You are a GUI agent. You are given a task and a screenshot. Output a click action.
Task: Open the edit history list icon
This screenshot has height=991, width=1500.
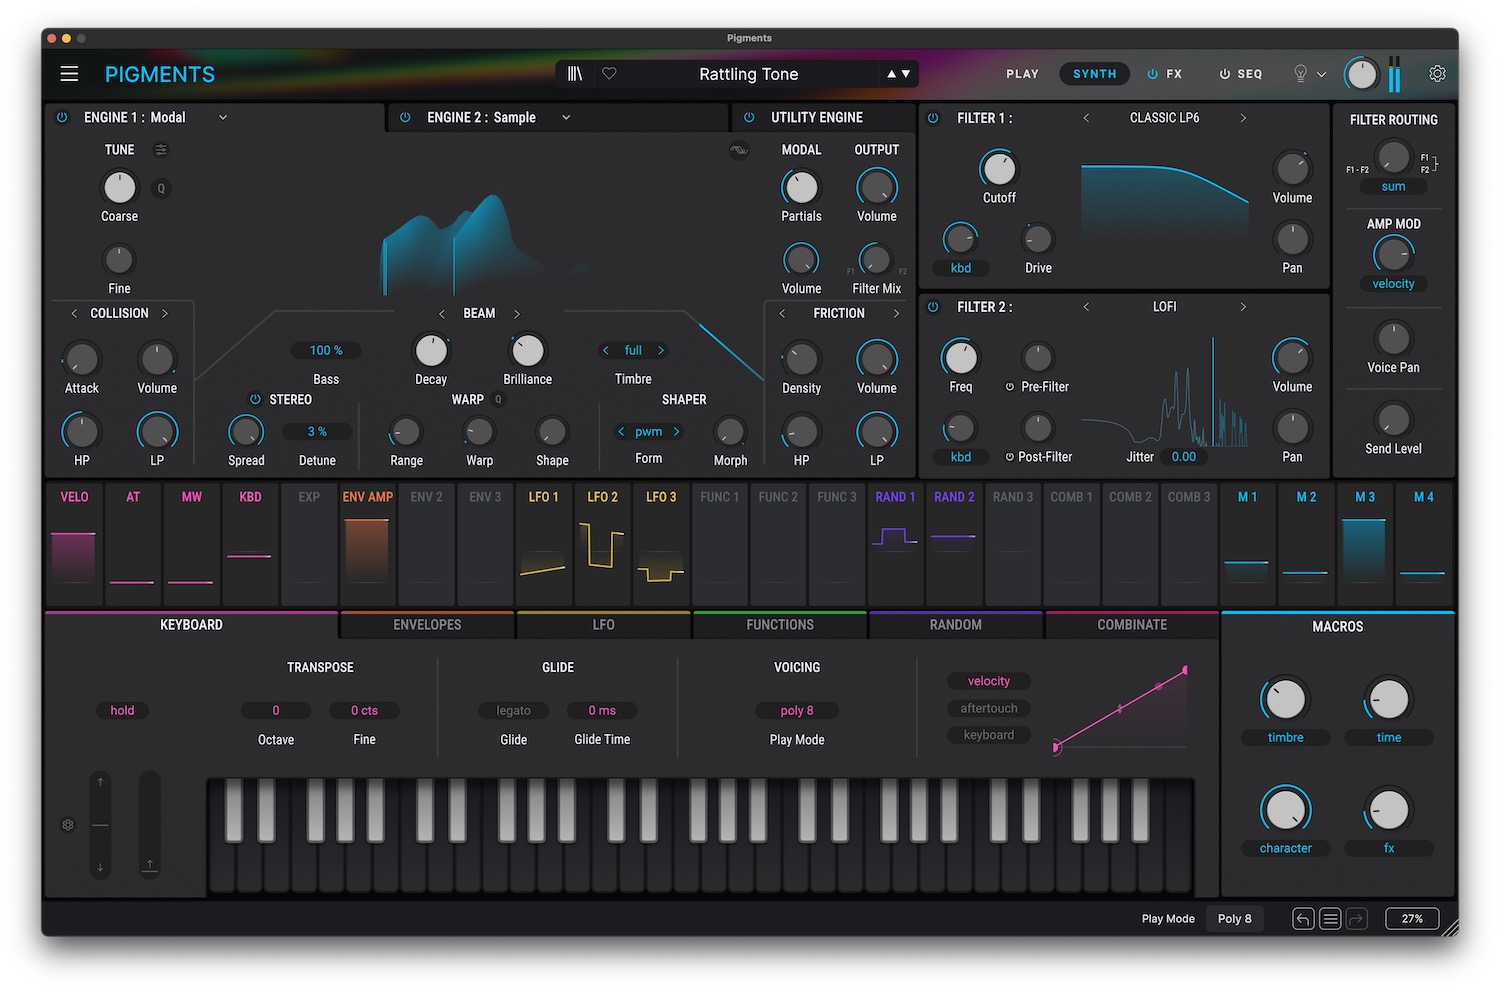click(1330, 919)
